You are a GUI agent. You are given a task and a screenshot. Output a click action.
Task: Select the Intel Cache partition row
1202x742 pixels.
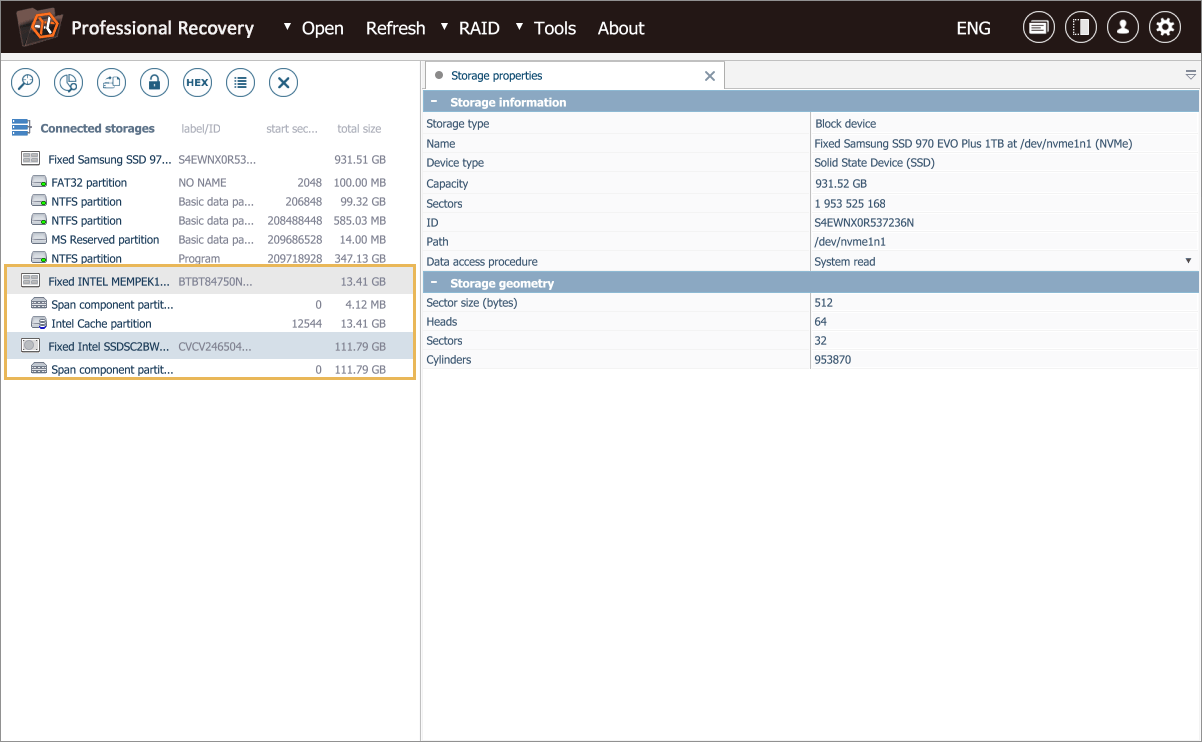208,323
